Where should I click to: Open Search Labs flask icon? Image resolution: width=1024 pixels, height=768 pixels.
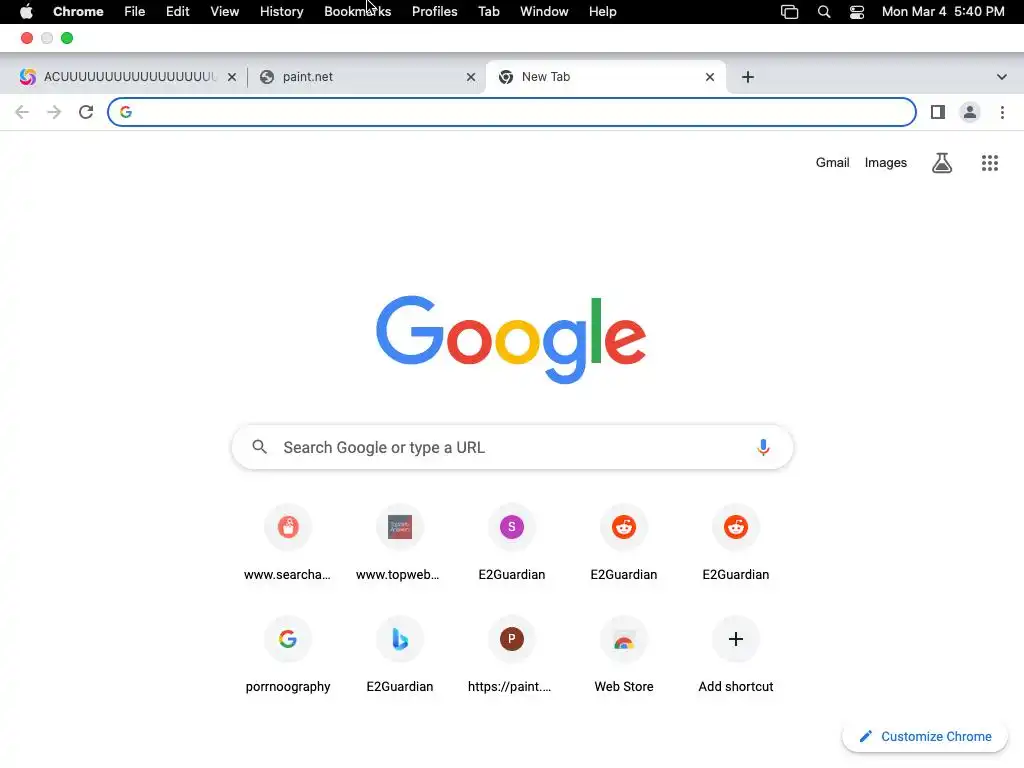(x=942, y=163)
